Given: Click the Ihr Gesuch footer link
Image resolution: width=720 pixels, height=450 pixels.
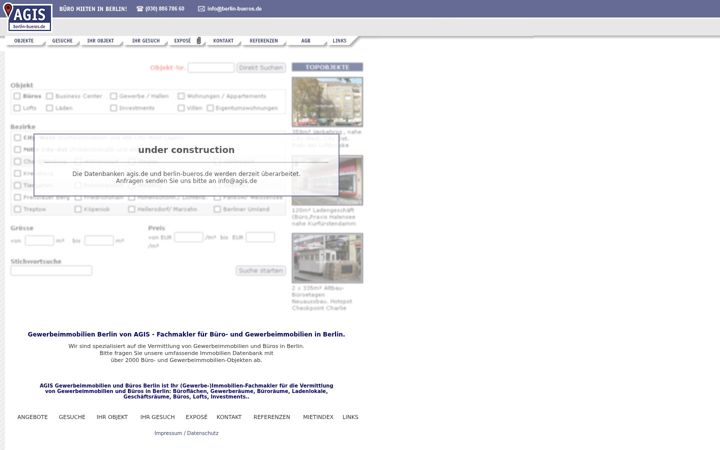Looking at the screenshot, I should [x=158, y=417].
